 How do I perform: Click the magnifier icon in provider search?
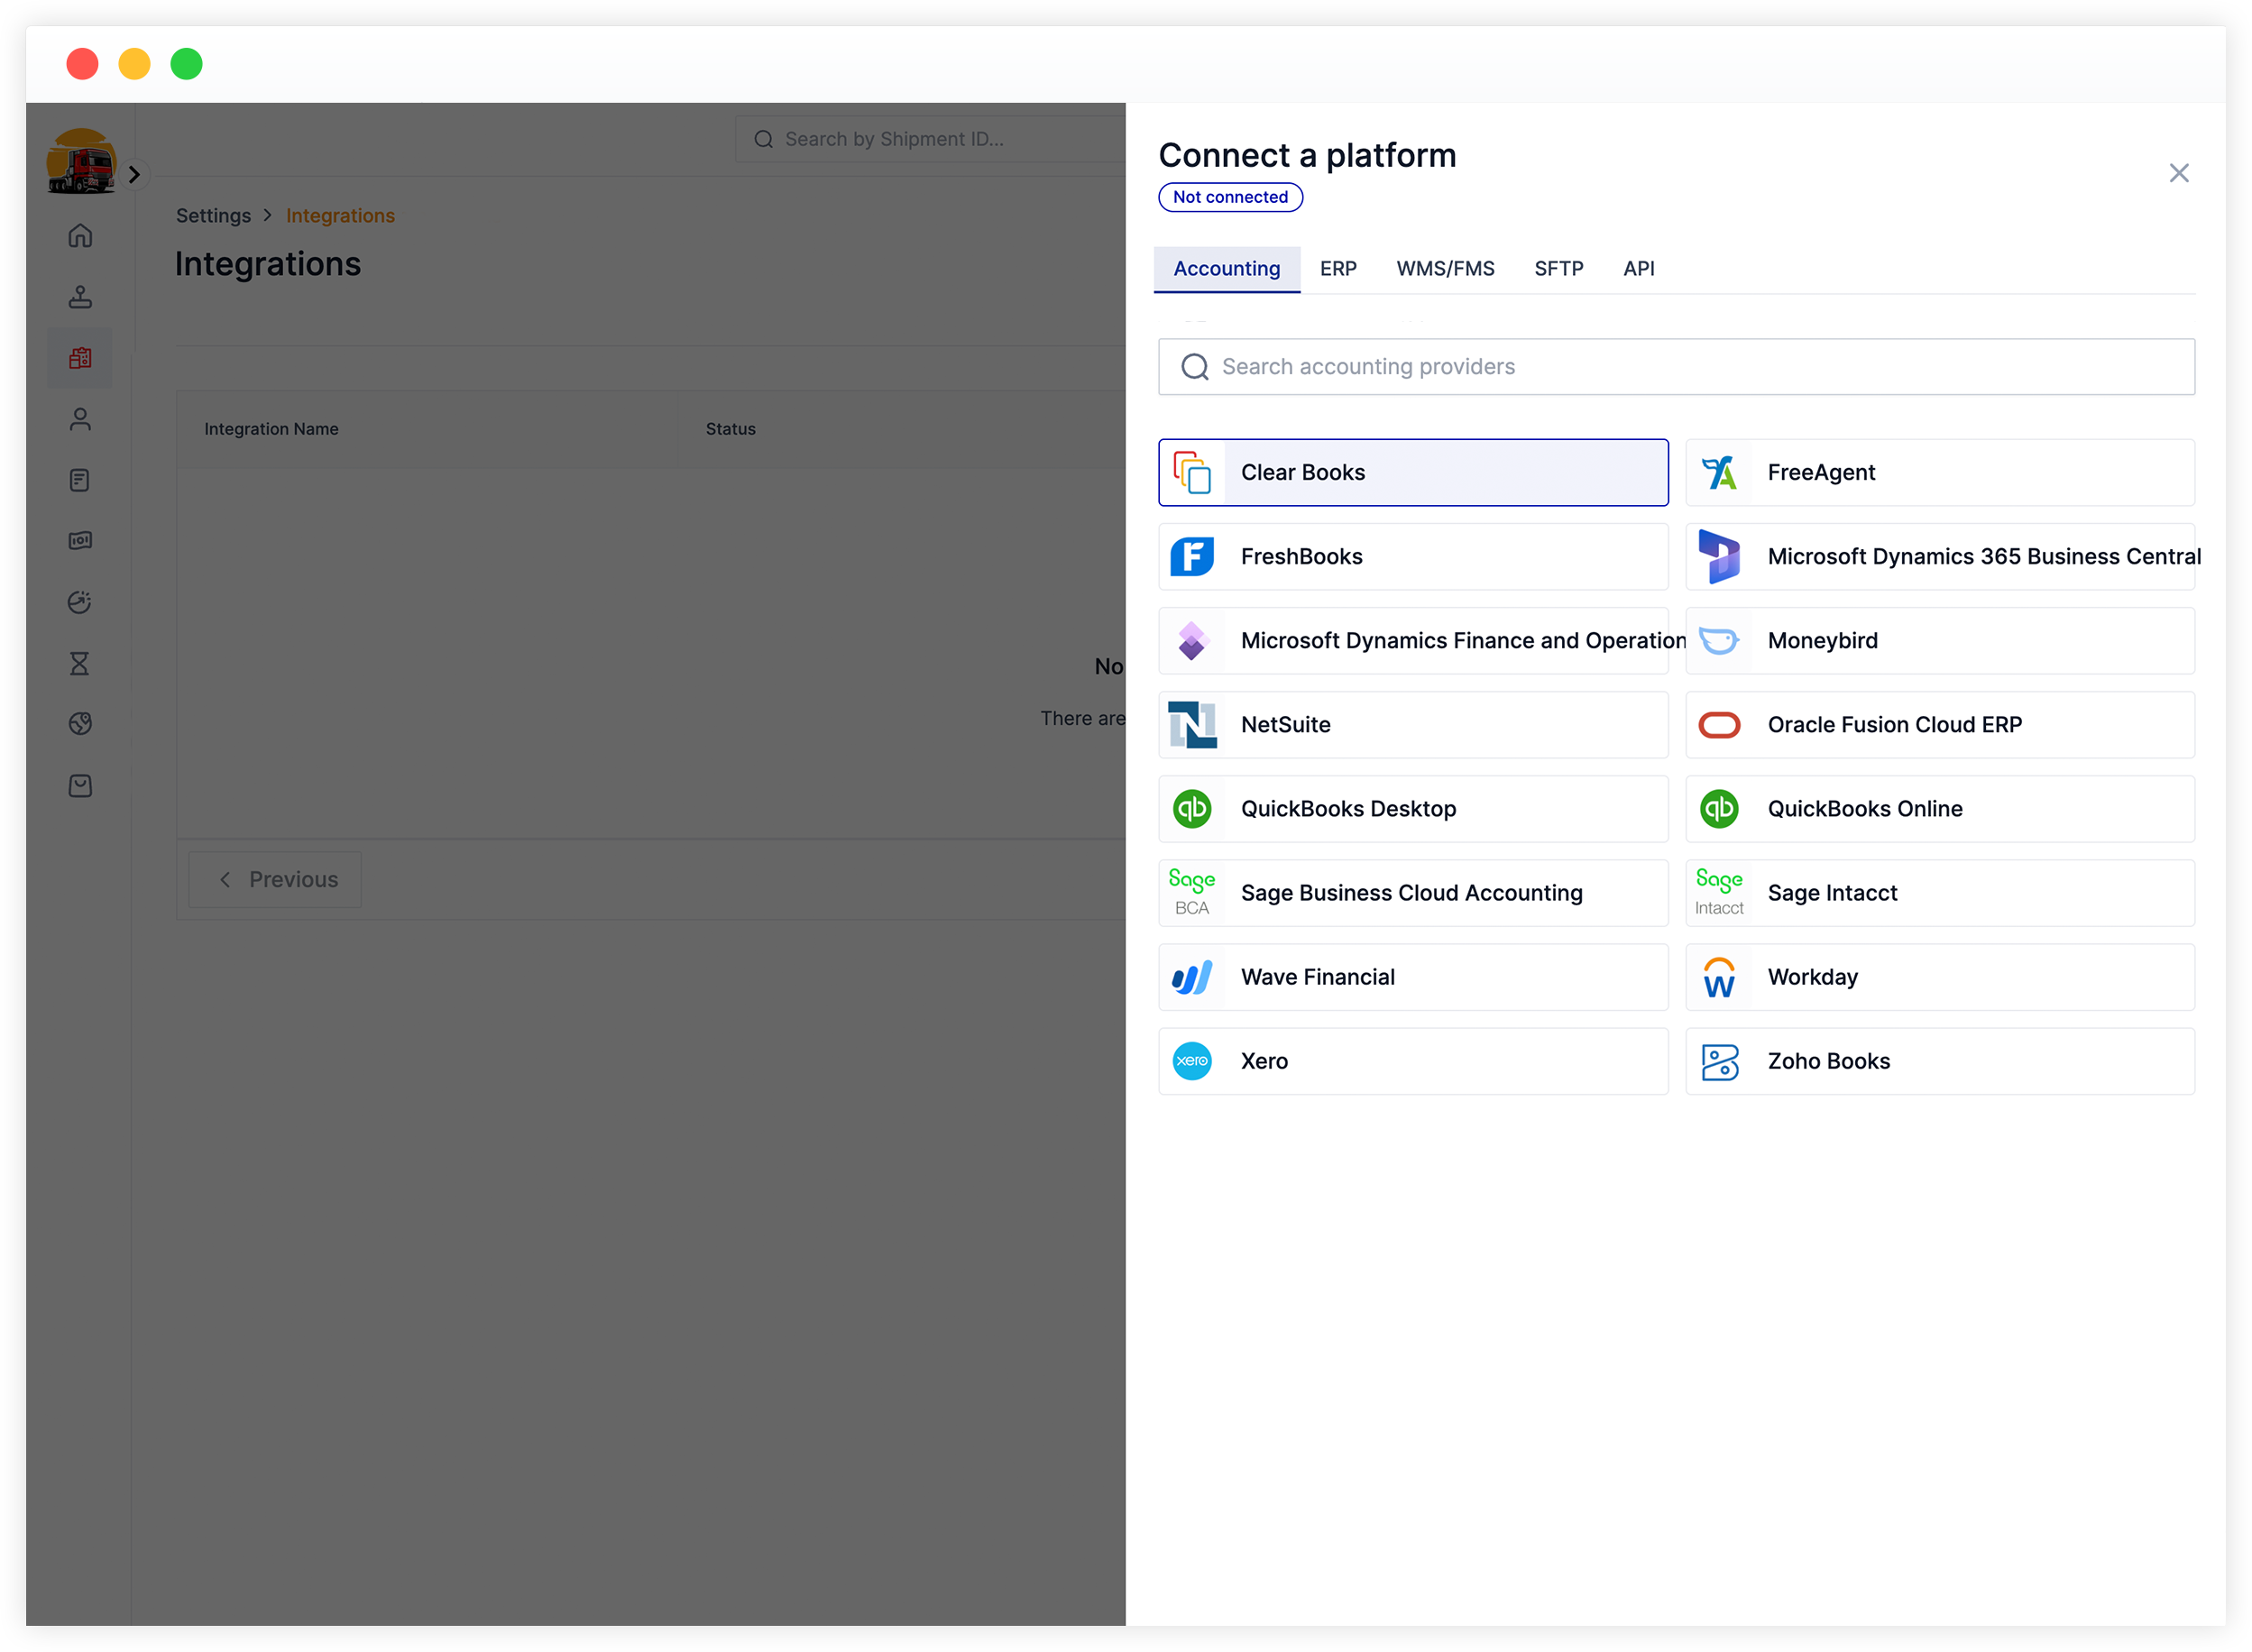tap(1194, 367)
